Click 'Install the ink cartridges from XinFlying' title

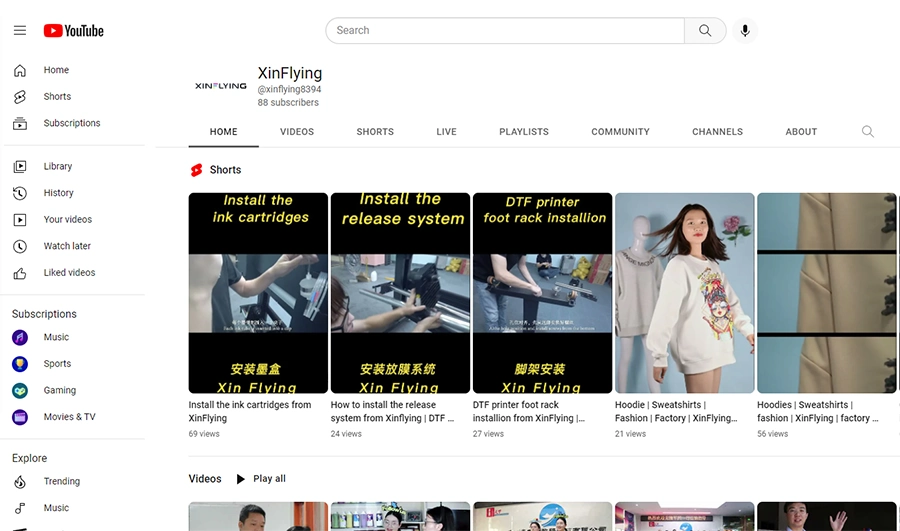(250, 412)
